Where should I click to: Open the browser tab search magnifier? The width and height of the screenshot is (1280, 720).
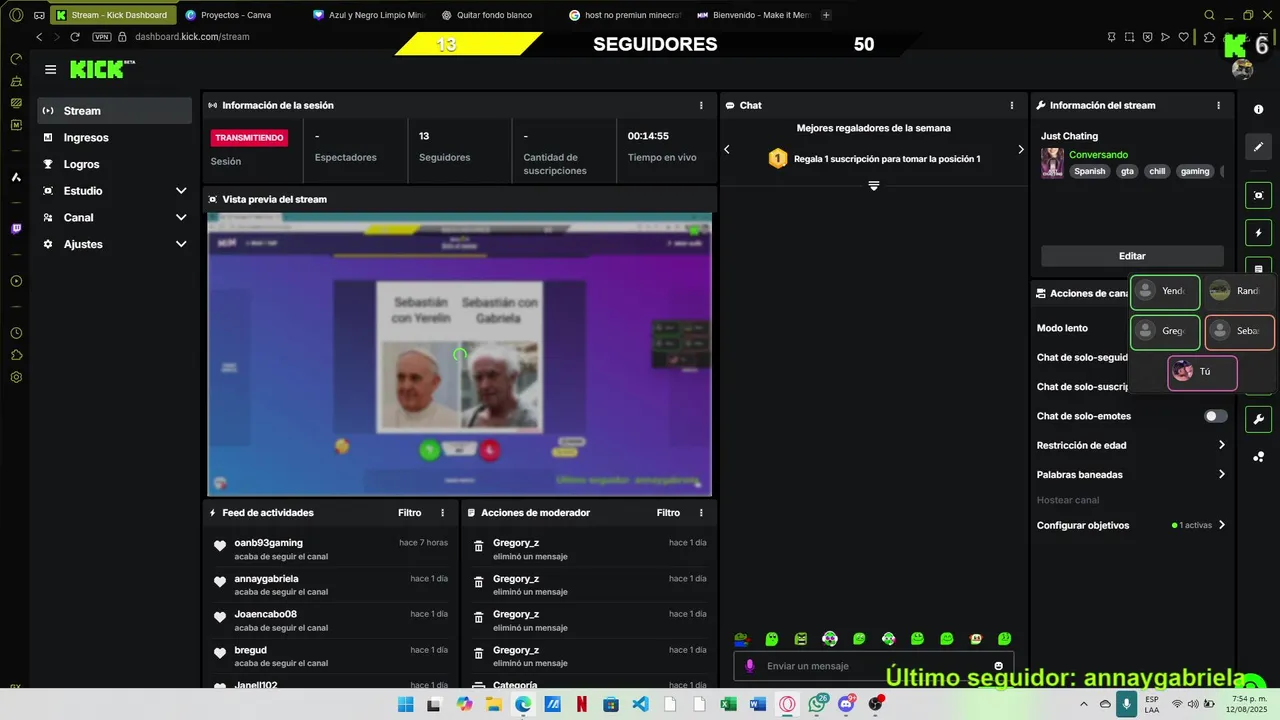point(1209,15)
